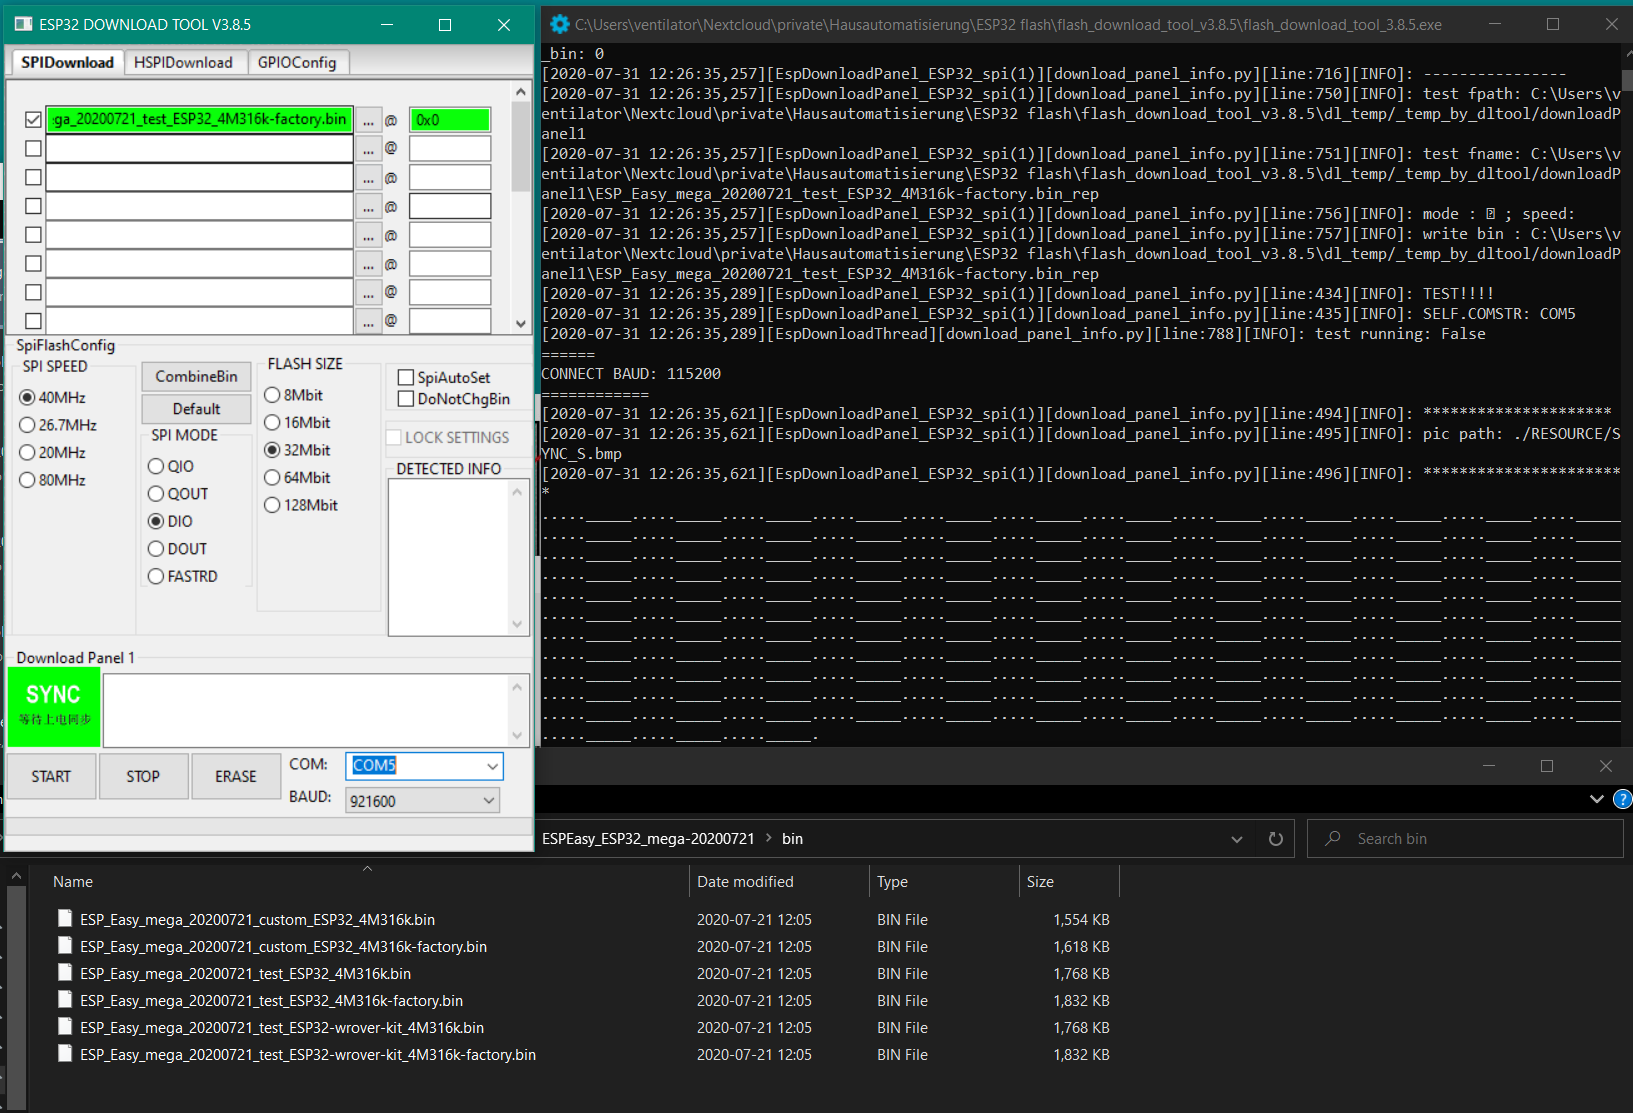Click the bin breadcrumb folder

click(x=792, y=839)
